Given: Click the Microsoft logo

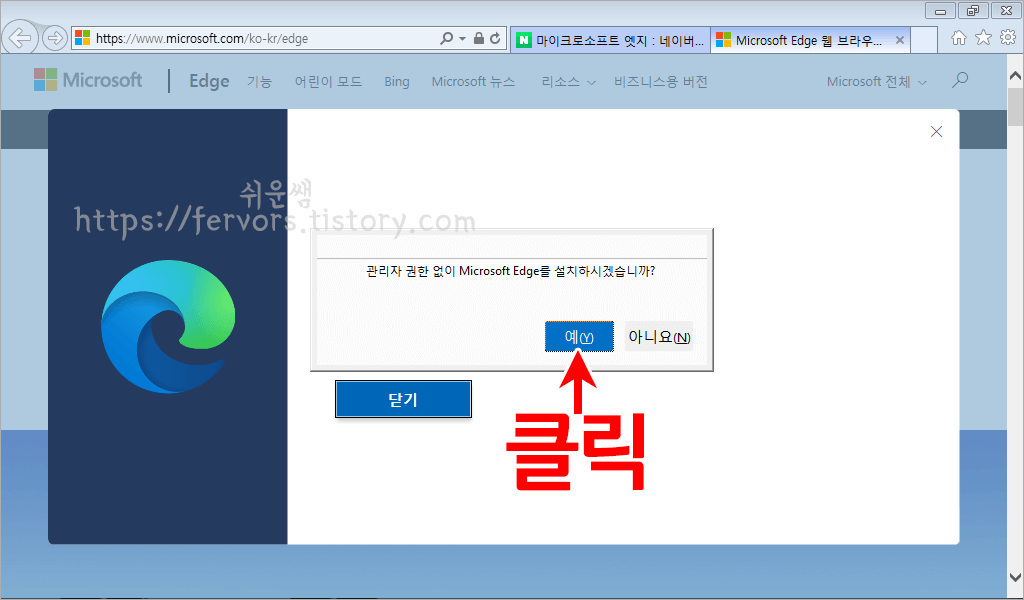Looking at the screenshot, I should coord(88,80).
